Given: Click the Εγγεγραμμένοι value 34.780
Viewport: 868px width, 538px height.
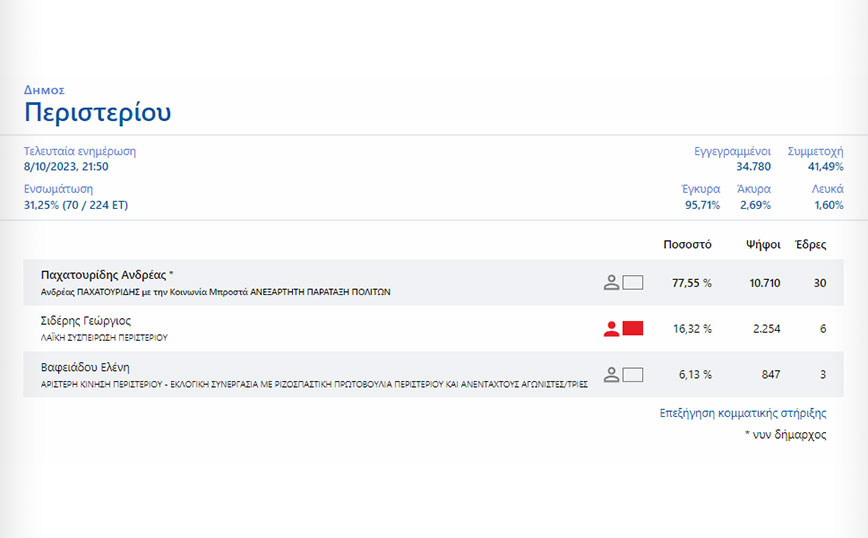Looking at the screenshot, I should click(753, 167).
